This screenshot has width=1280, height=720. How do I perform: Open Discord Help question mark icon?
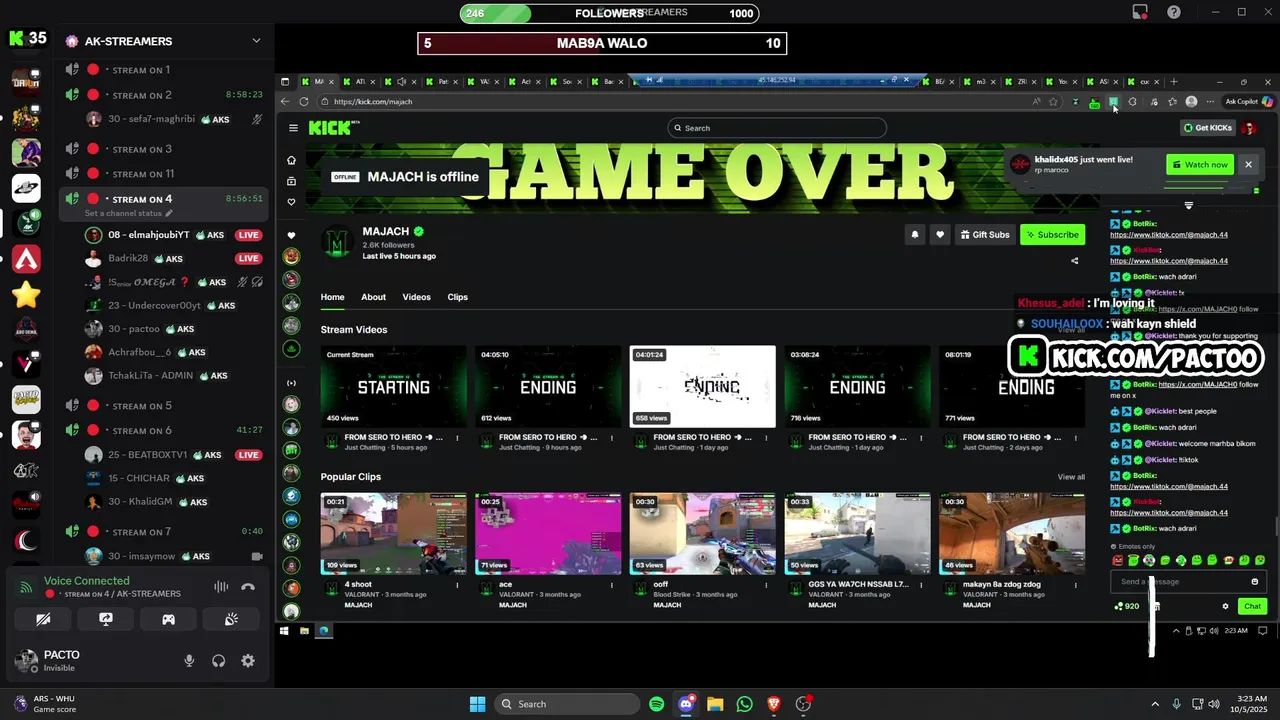tap(1174, 12)
